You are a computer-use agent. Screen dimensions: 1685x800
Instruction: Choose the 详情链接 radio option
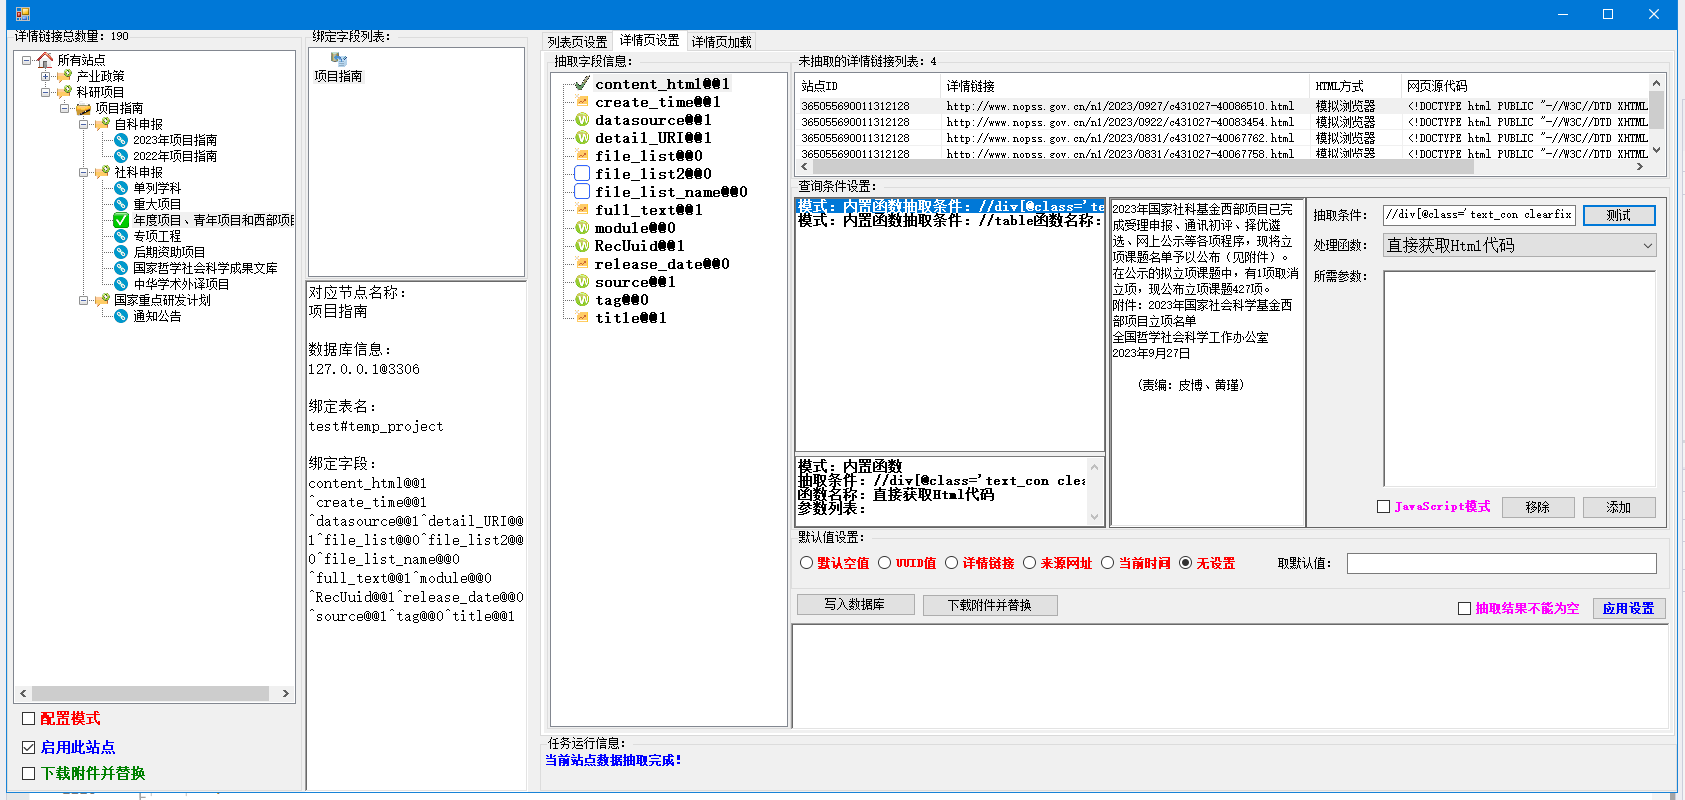(951, 563)
